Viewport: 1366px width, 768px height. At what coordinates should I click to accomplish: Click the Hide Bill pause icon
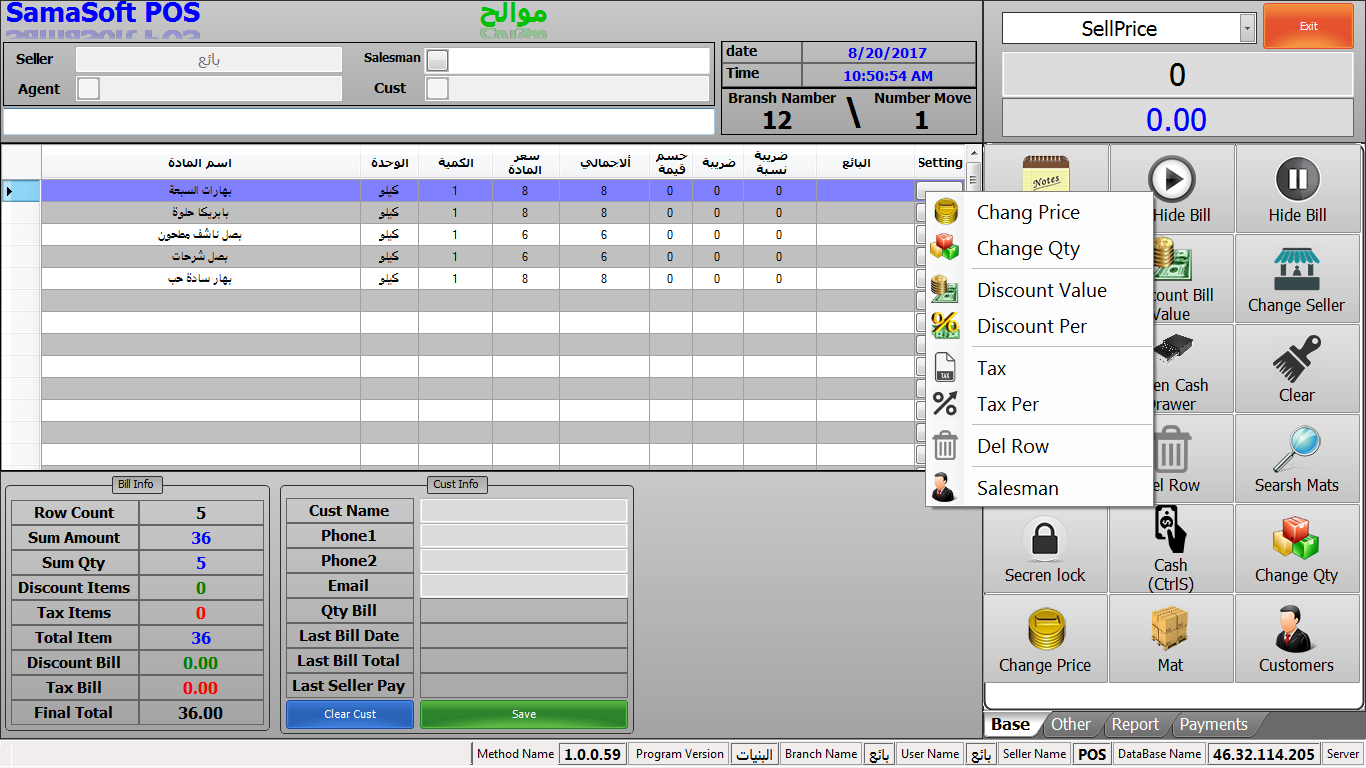point(1297,179)
